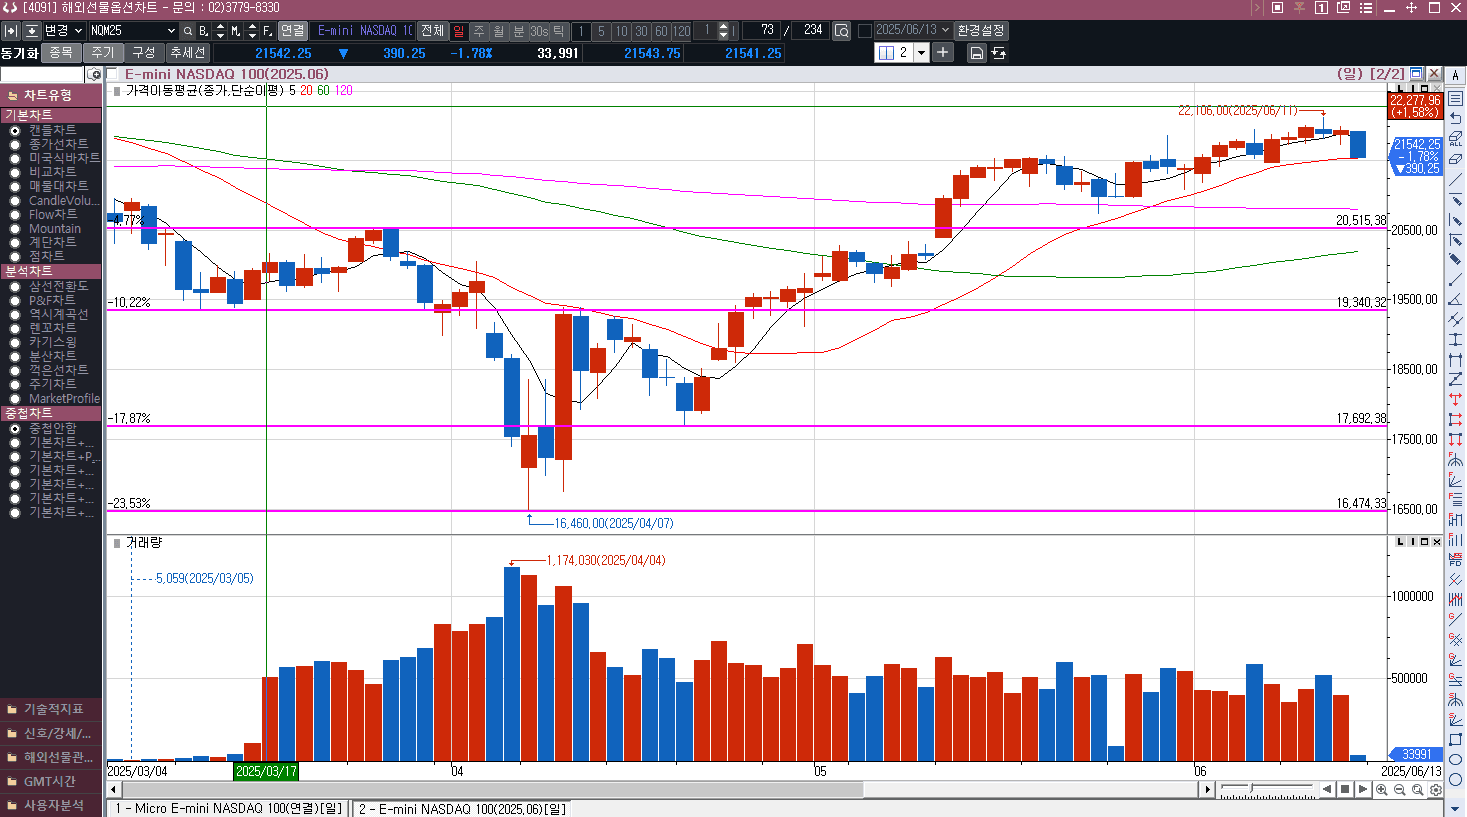This screenshot has height=817, width=1467.
Task: Step chart replay forward with the right arrow
Action: pyautogui.click(x=1363, y=789)
